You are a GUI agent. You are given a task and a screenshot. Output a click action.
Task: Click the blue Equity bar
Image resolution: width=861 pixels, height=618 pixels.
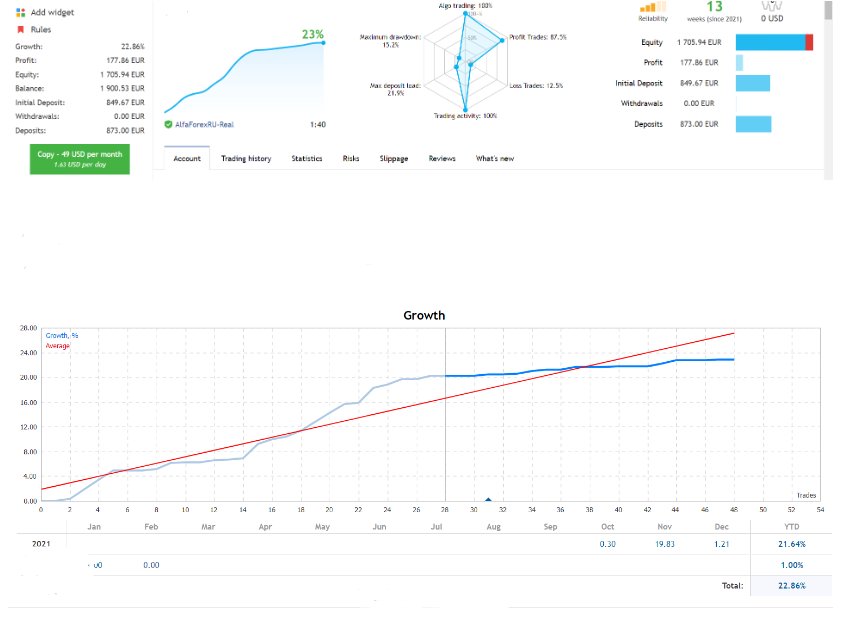pyautogui.click(x=770, y=42)
